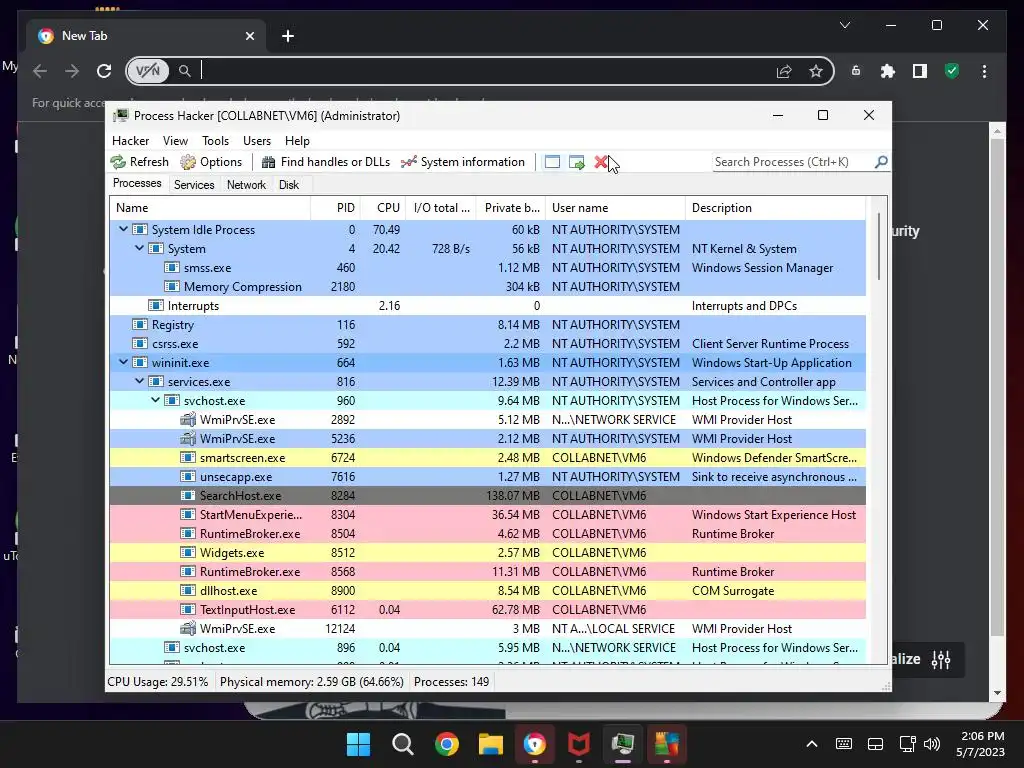Viewport: 1024px width, 768px height.
Task: Click the CPU Usage status entry
Action: (x=158, y=682)
